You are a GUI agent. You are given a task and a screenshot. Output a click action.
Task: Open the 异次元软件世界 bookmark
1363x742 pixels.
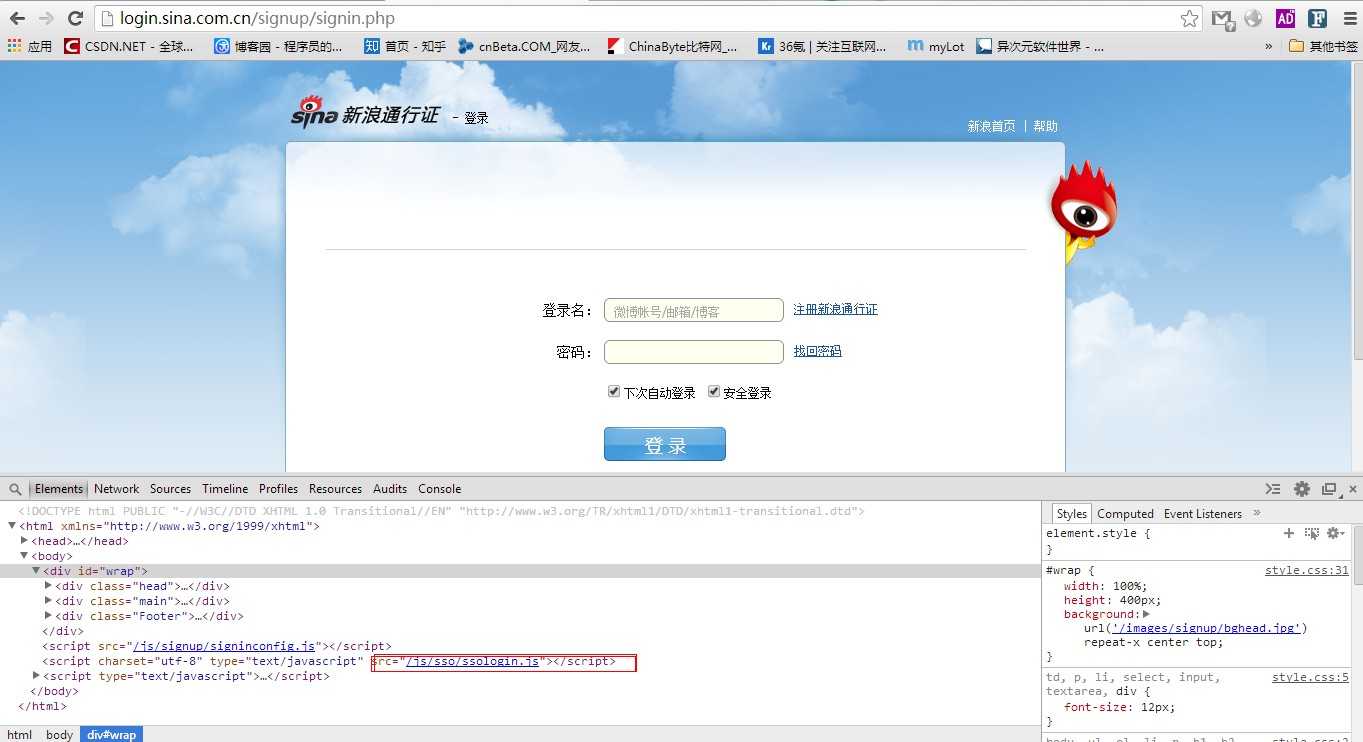(x=1040, y=46)
